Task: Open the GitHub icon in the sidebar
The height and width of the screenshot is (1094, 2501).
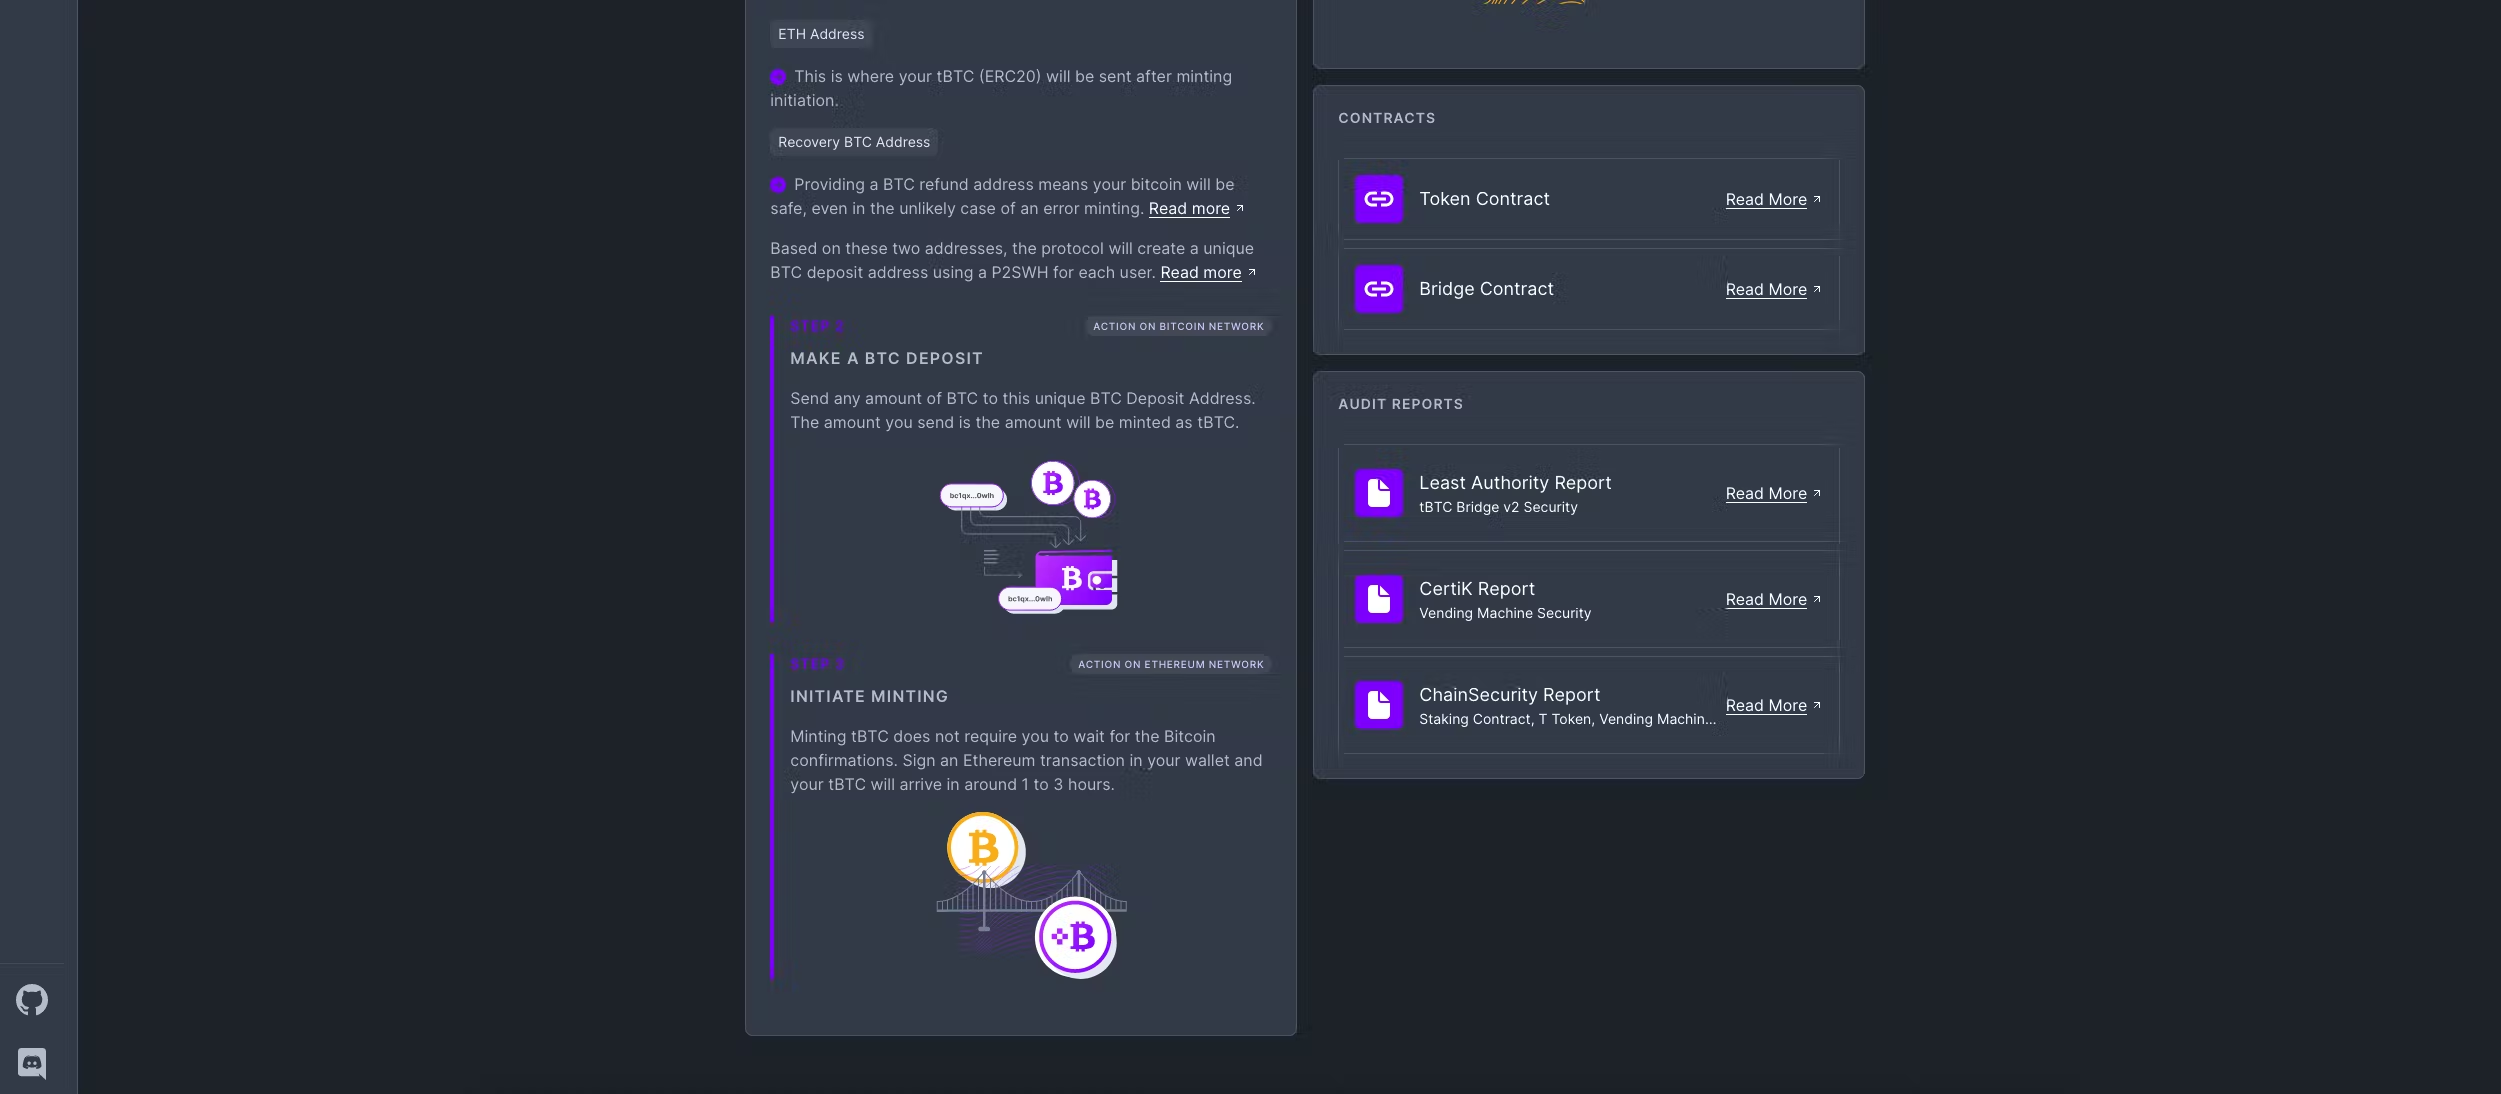Action: [x=32, y=999]
